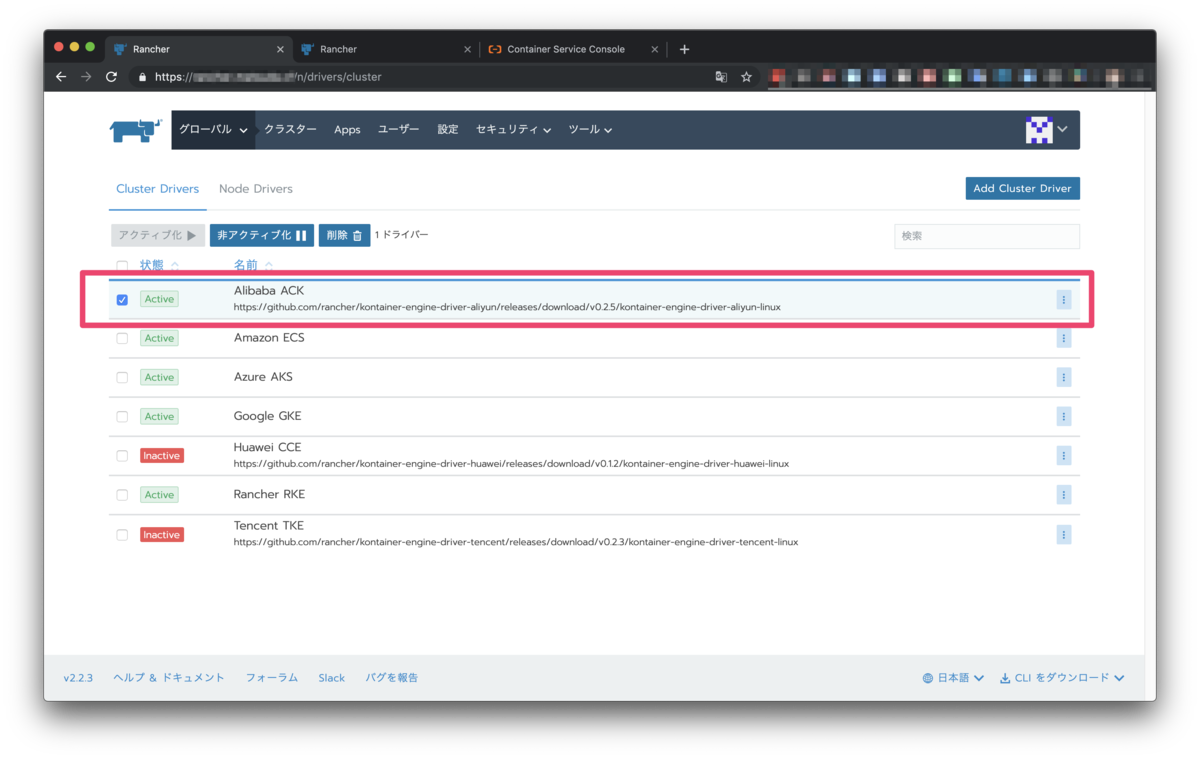Check the Azure AKS checkbox
Screen dimensions: 1200x759
[x=122, y=377]
